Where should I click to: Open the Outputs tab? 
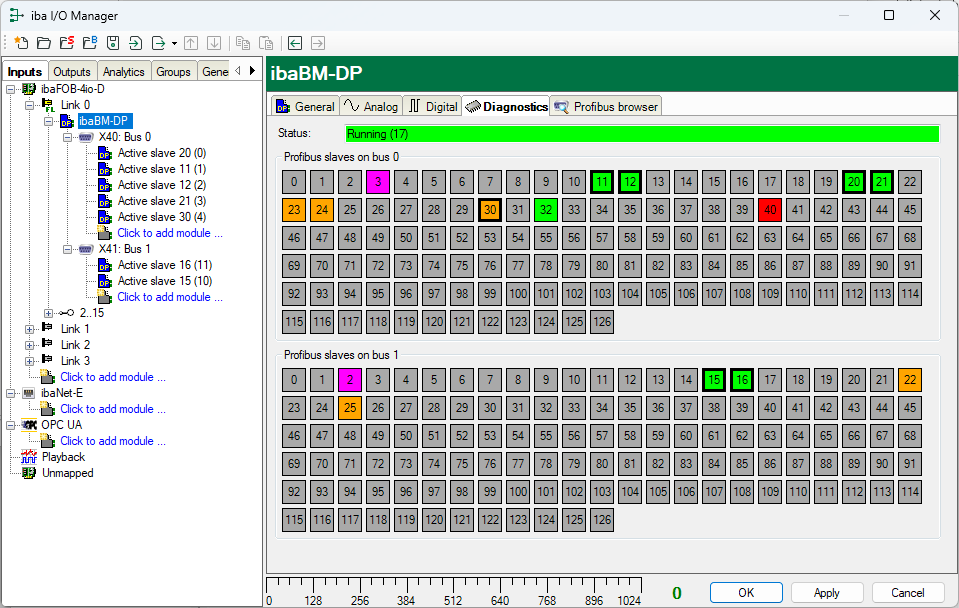72,71
